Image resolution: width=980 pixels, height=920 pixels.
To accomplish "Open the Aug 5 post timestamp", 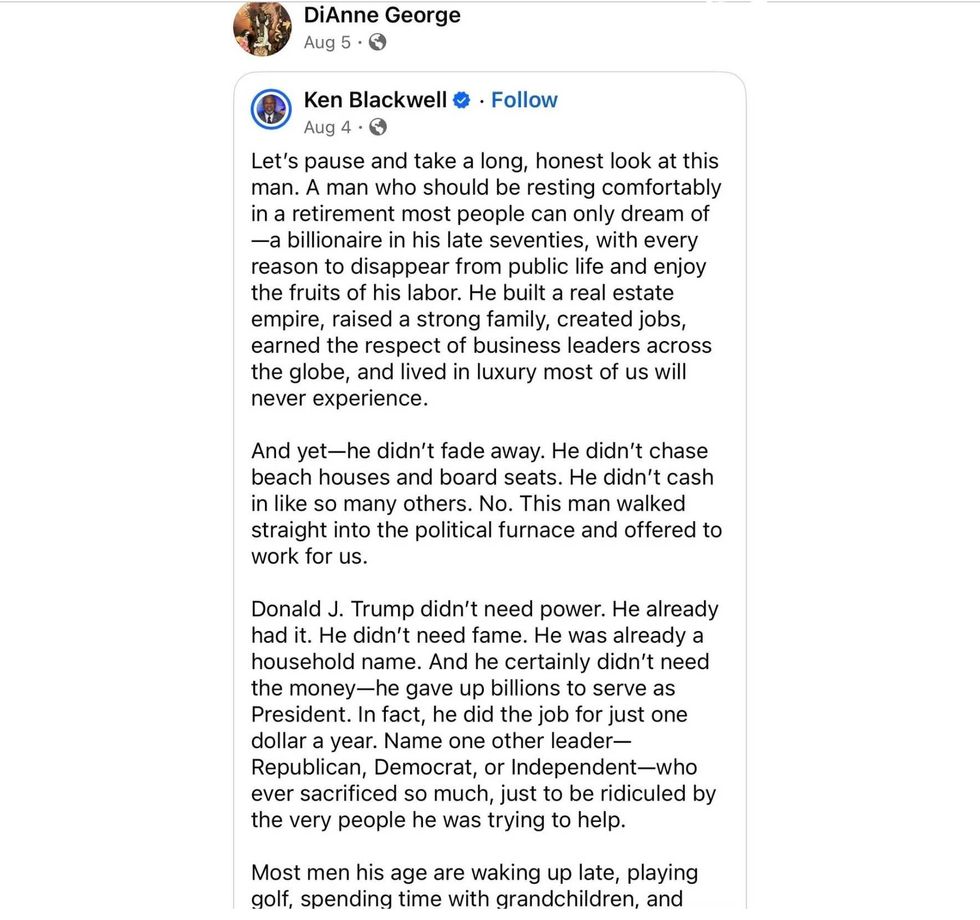I will pos(327,42).
